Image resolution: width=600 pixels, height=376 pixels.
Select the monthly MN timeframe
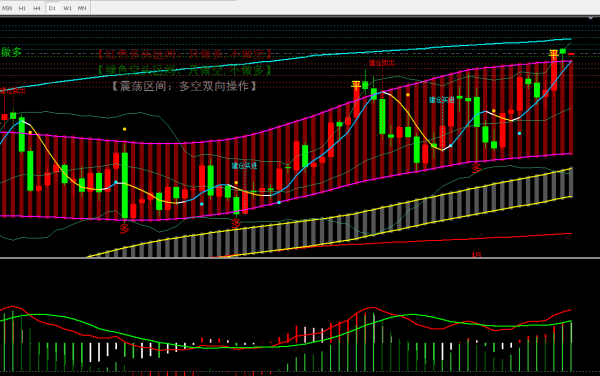pyautogui.click(x=82, y=8)
